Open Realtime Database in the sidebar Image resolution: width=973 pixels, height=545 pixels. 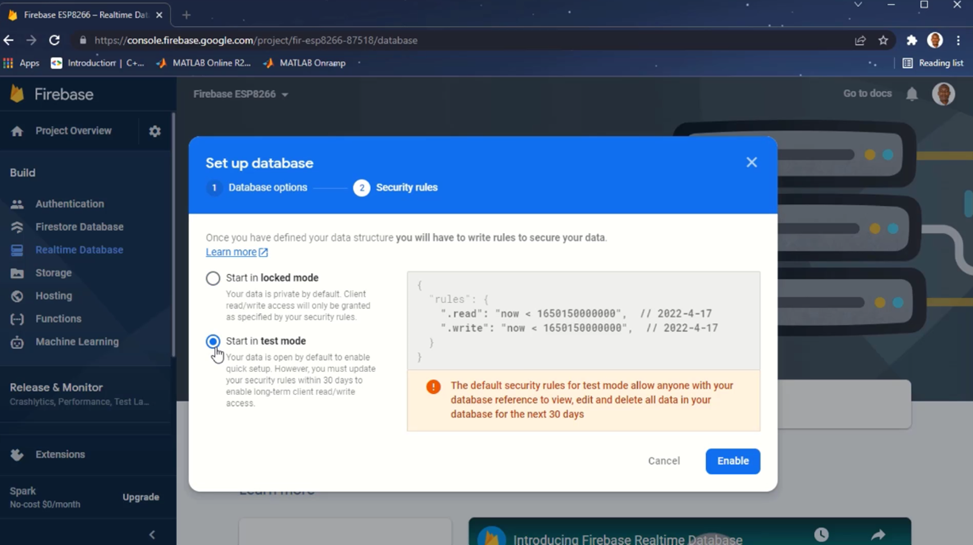79,250
